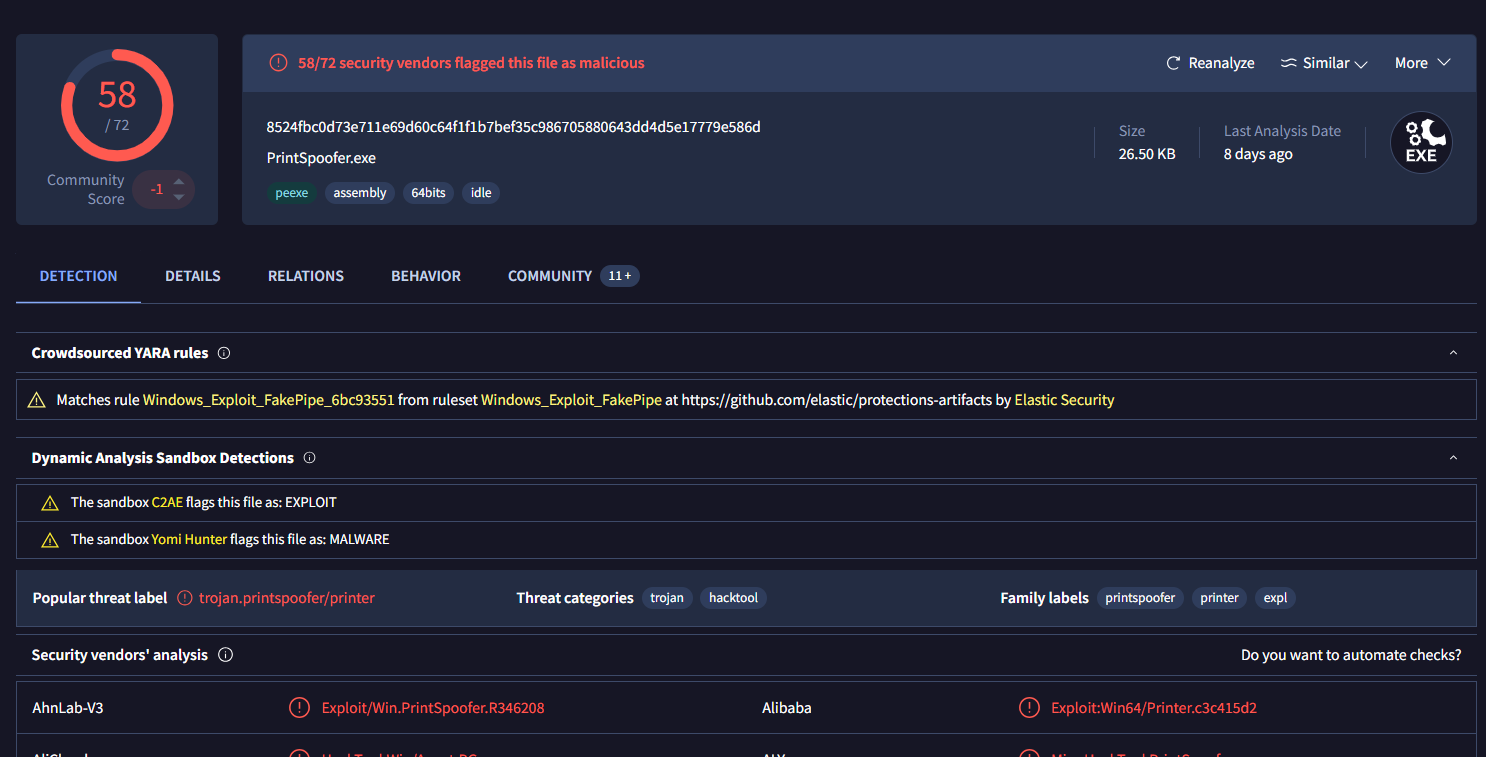Click the peexe tag

pos(292,193)
